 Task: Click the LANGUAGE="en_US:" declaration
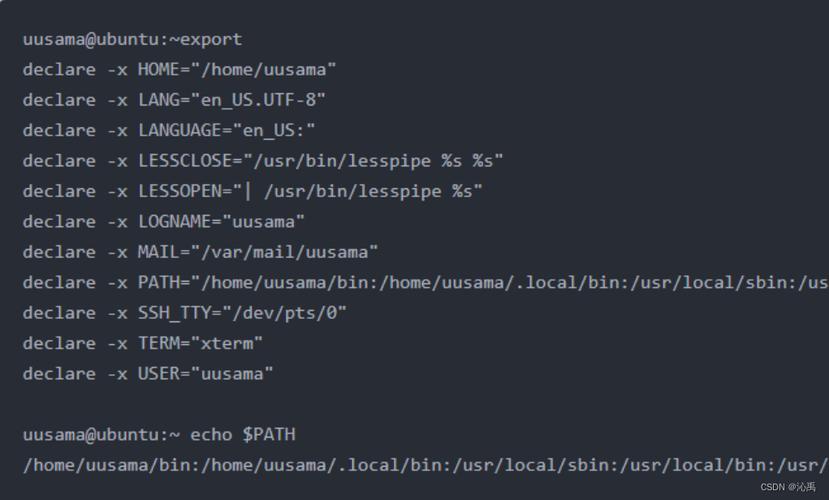(169, 131)
